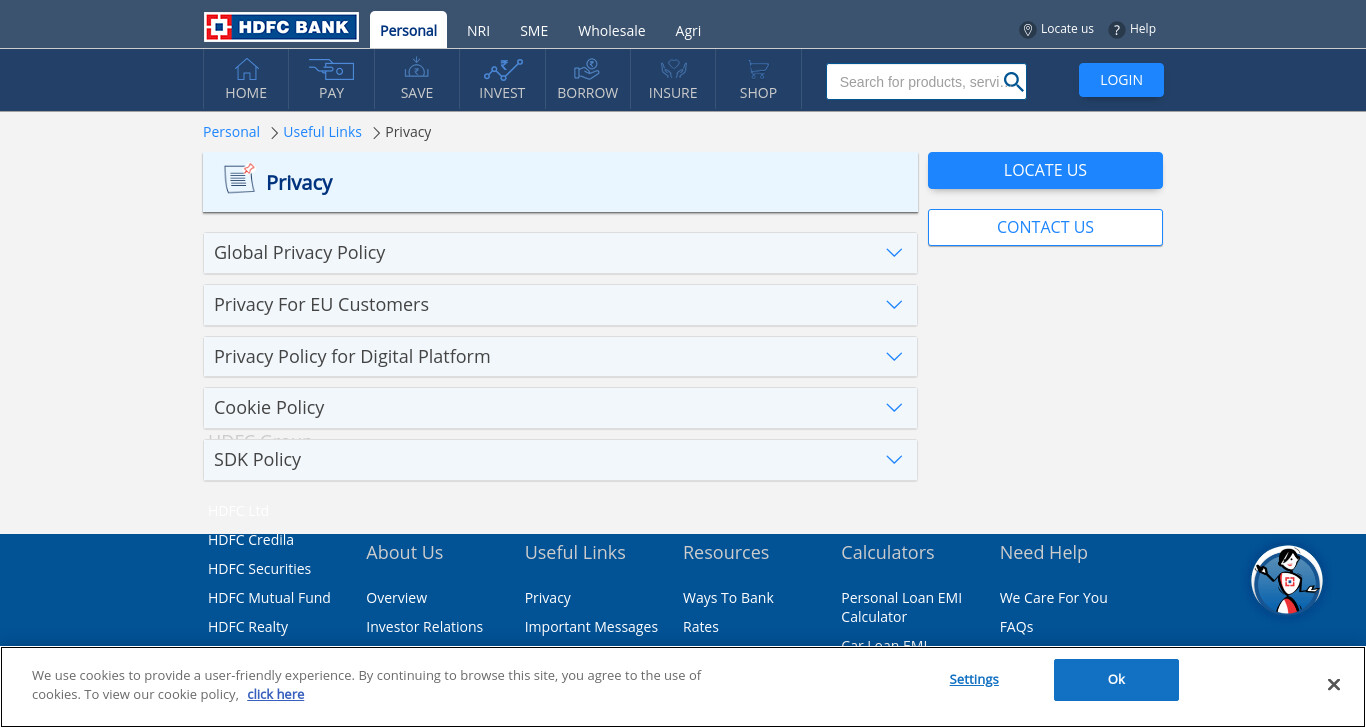Click the Locate us text in header

coord(1067,29)
